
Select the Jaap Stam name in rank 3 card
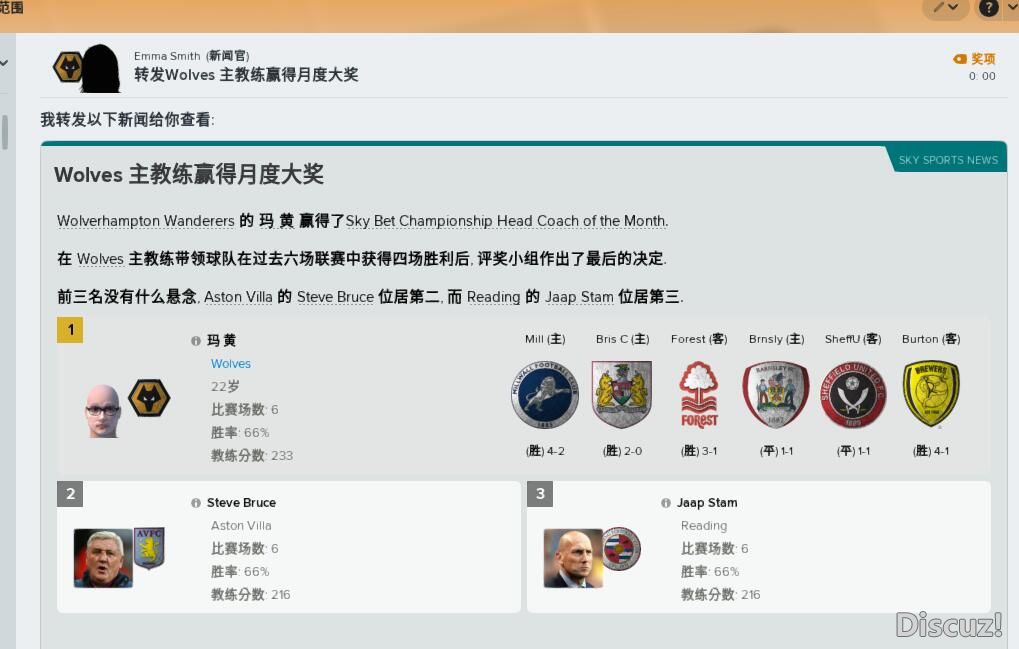pyautogui.click(x=707, y=503)
